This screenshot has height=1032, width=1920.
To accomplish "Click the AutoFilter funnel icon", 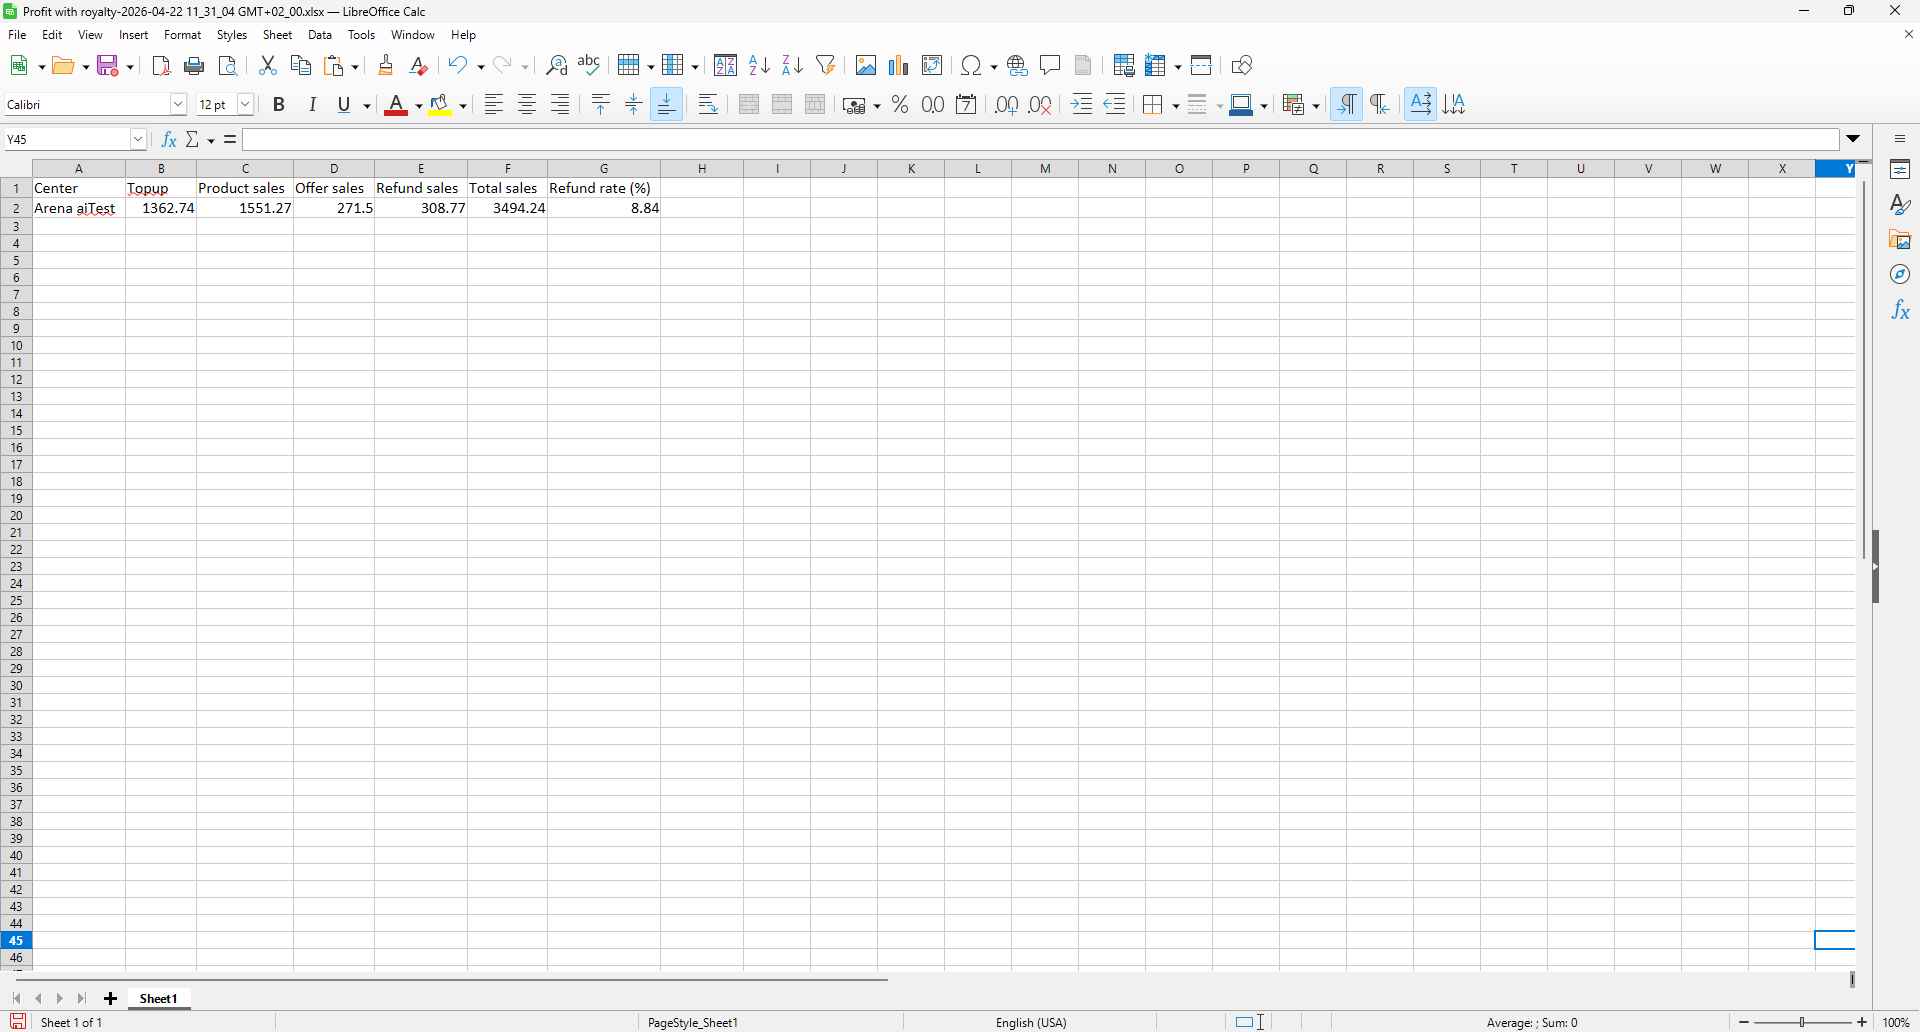I will [825, 66].
